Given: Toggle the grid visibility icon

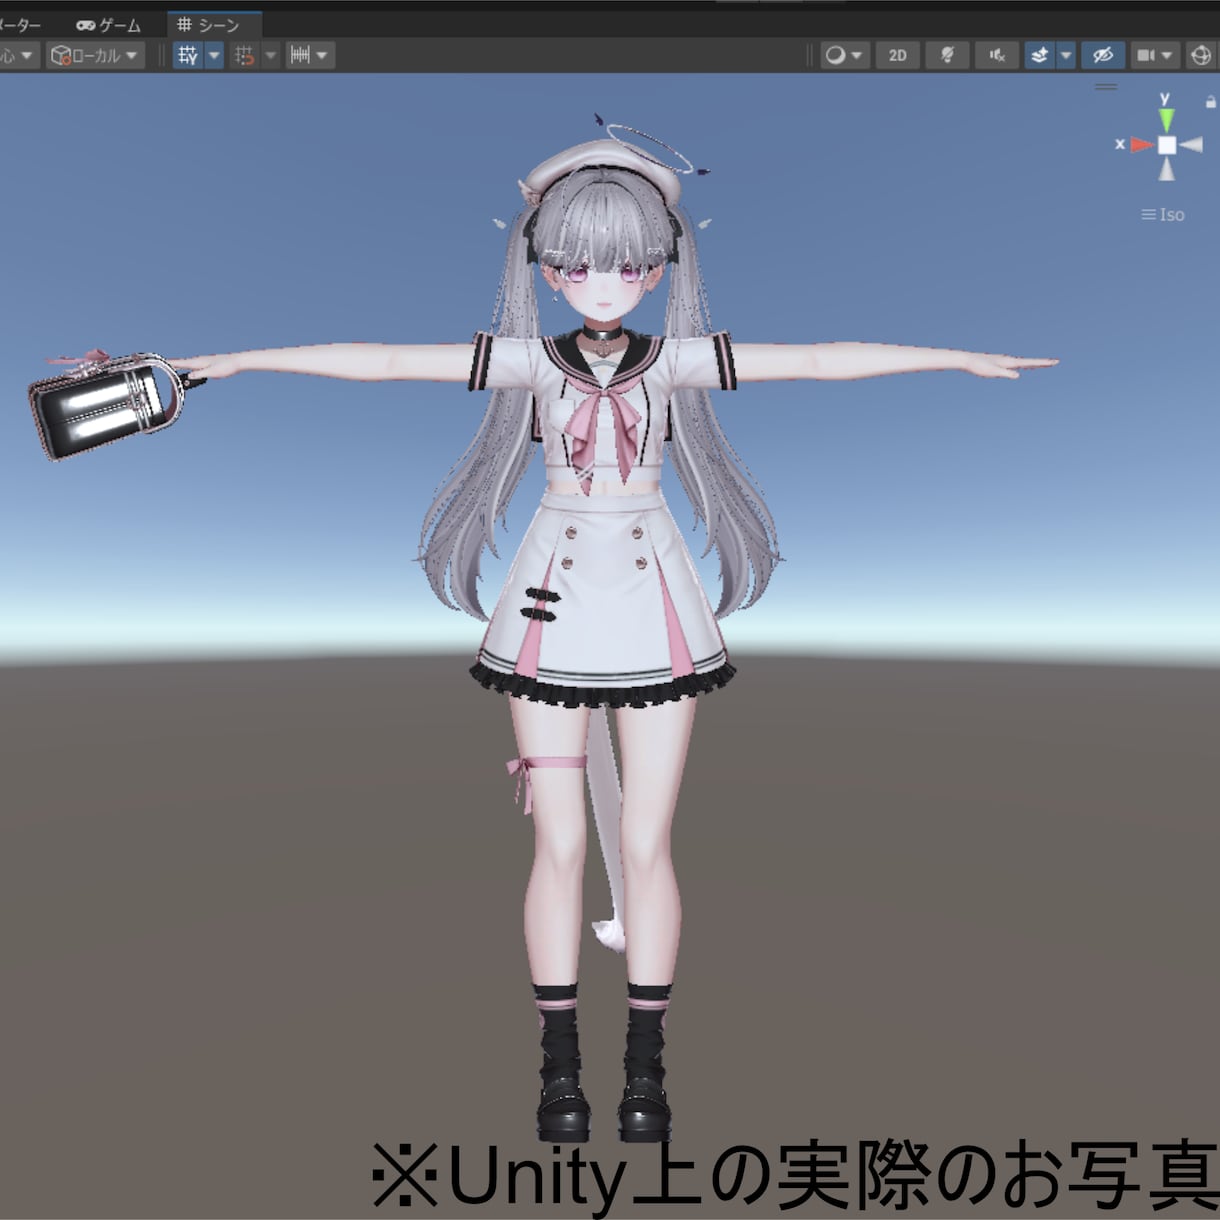Looking at the screenshot, I should (x=187, y=56).
